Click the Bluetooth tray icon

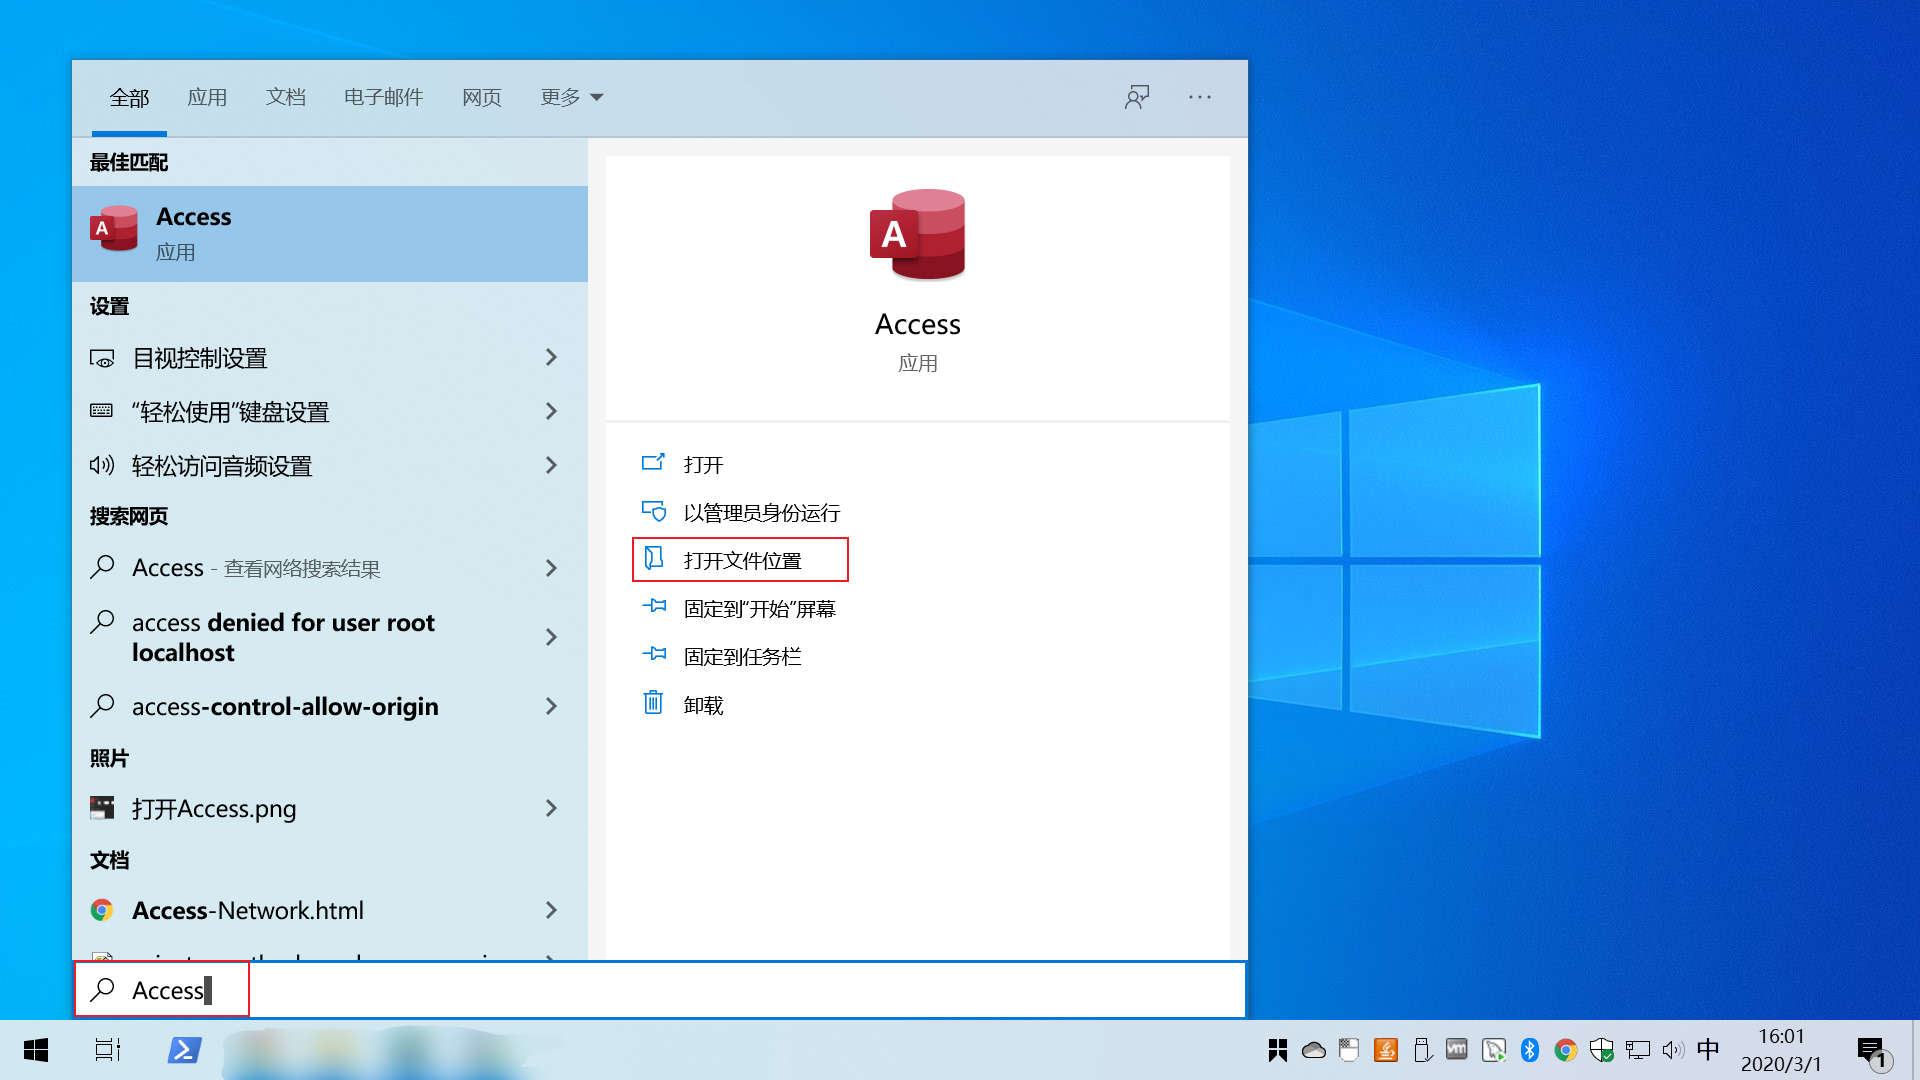(1529, 1050)
